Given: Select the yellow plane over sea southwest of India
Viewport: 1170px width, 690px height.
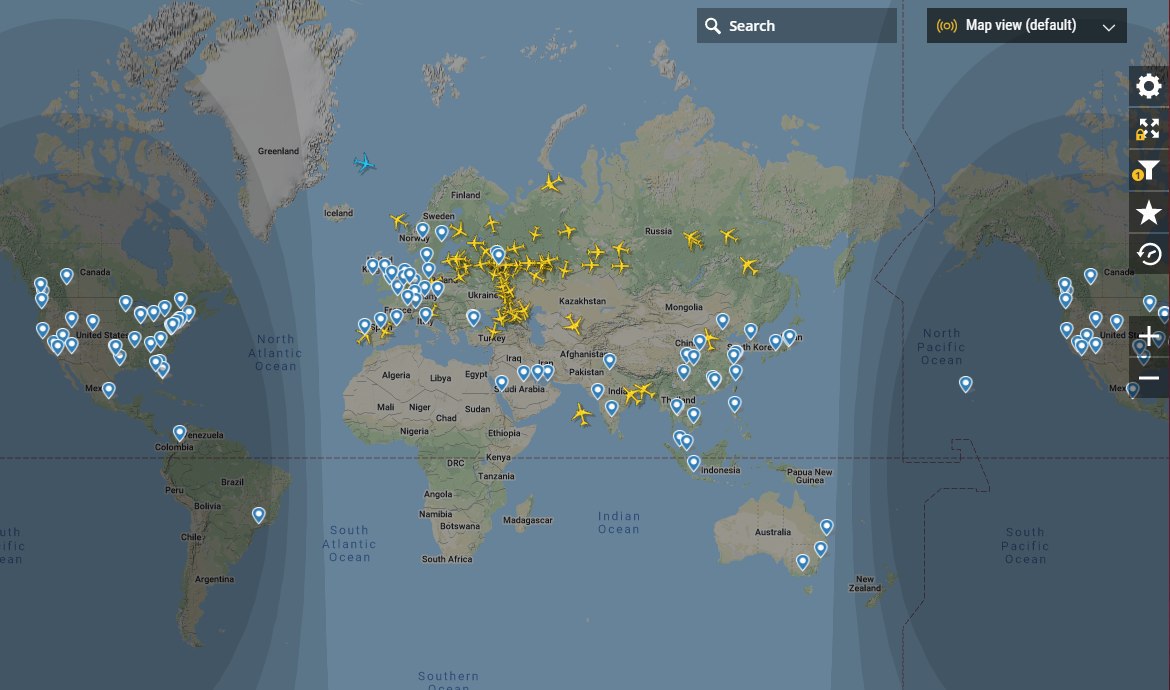Looking at the screenshot, I should (x=582, y=414).
